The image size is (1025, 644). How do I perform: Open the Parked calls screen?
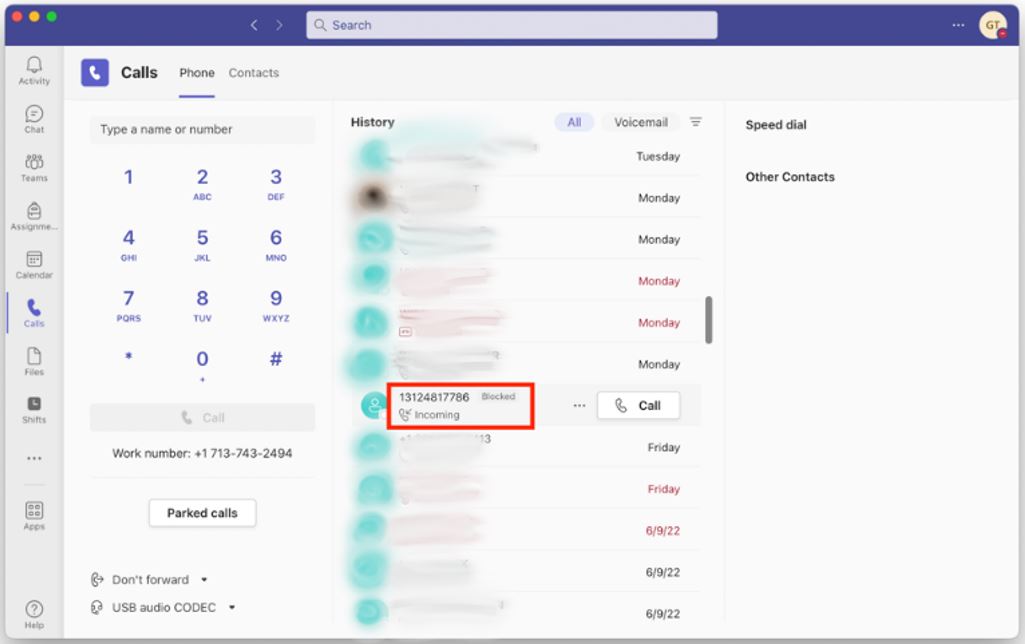coord(202,512)
